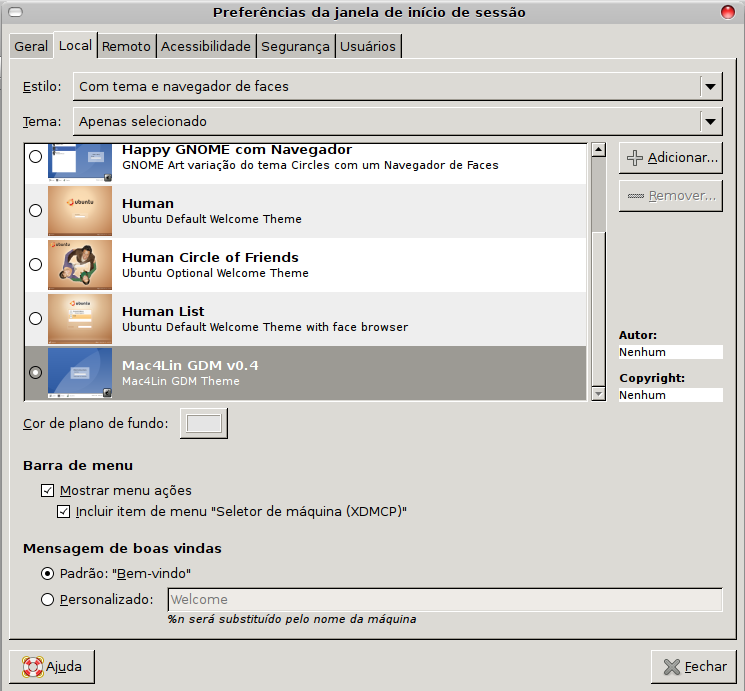This screenshot has height=691, width=745.
Task: Toggle Mostrar menu ações checkbox
Action: (48, 490)
